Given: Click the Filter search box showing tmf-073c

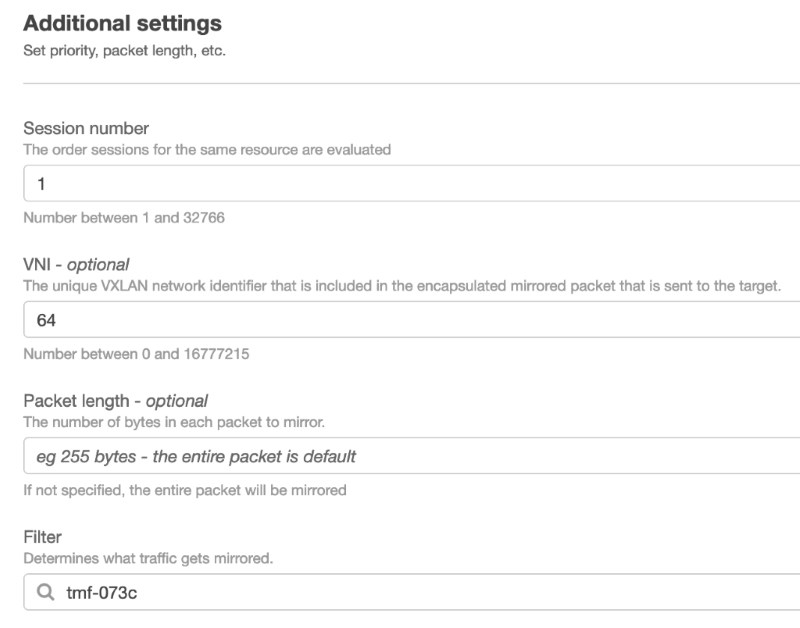Looking at the screenshot, I should point(412,592).
